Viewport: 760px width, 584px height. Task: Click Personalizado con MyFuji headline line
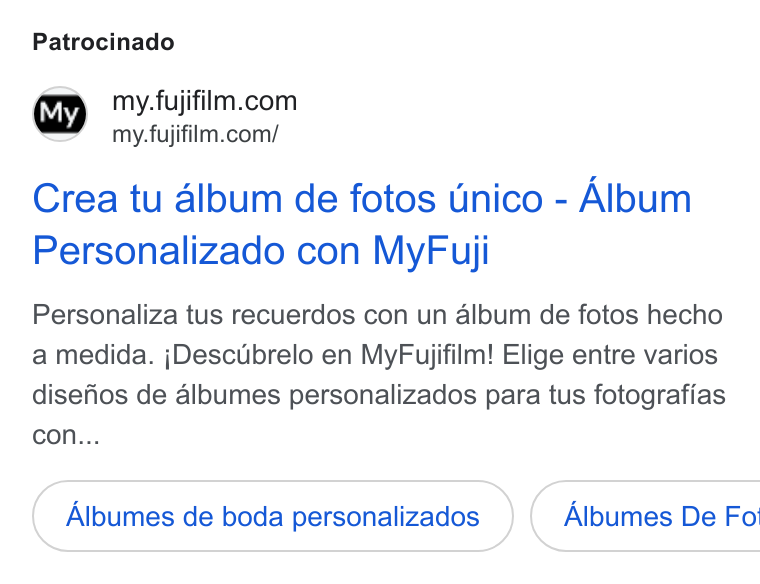click(261, 251)
